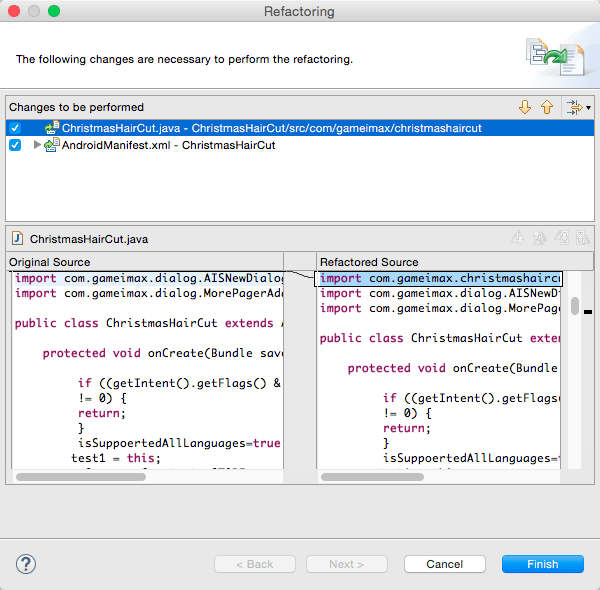Click the Java file icon beside ChristmasHairCut.java
This screenshot has height=590, width=600.
pos(17,238)
